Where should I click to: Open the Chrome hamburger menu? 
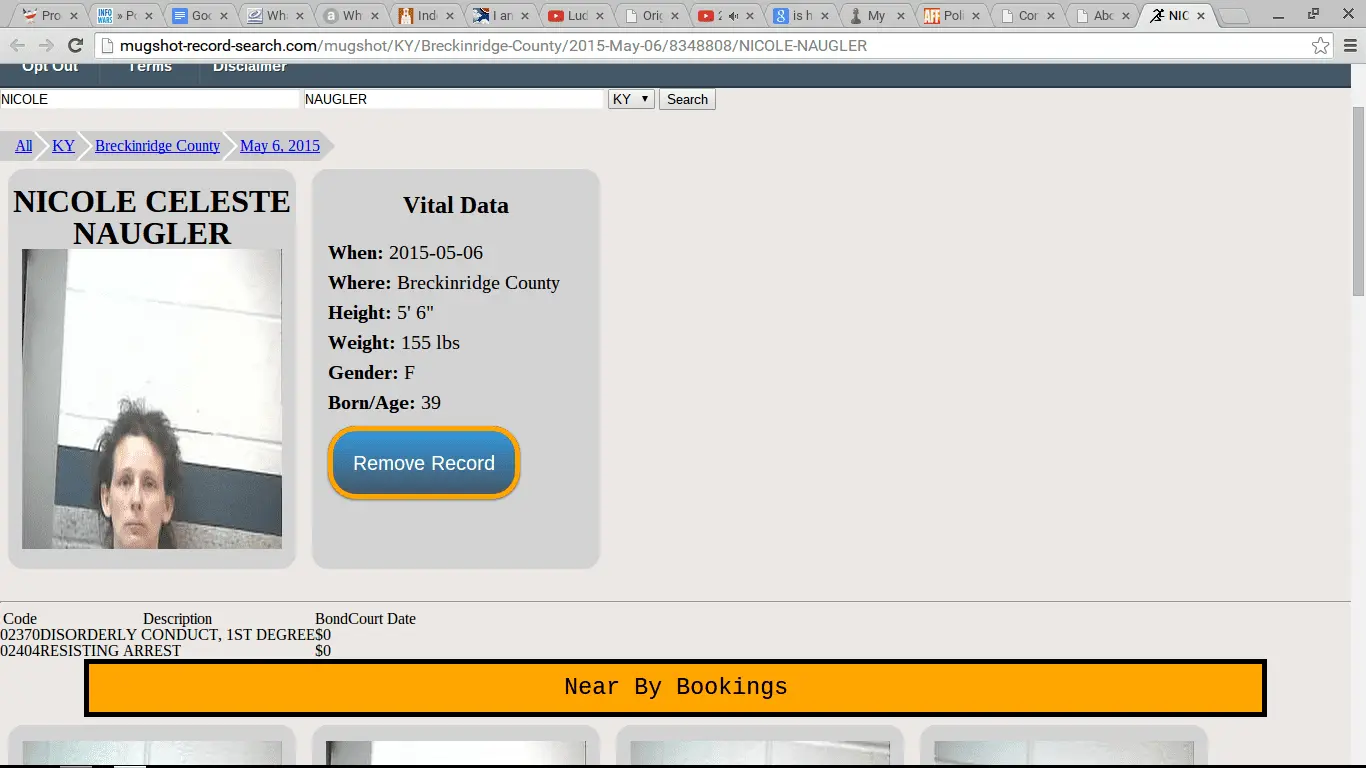pos(1349,46)
